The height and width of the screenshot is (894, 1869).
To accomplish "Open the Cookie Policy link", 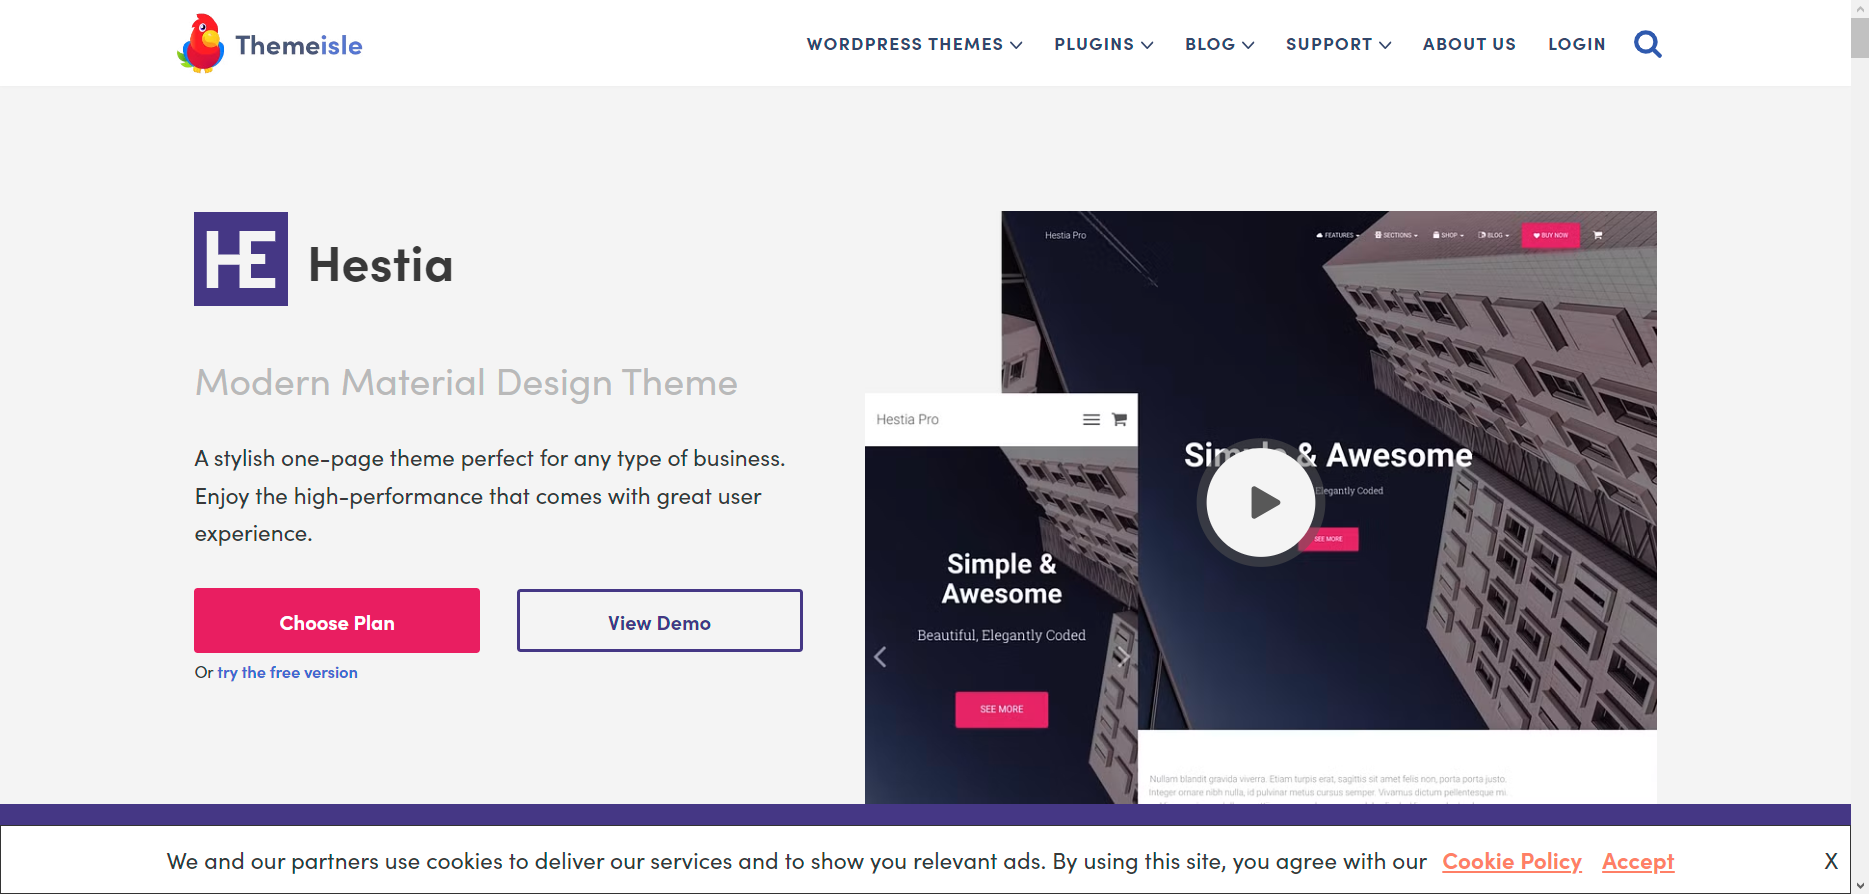I will 1512,862.
